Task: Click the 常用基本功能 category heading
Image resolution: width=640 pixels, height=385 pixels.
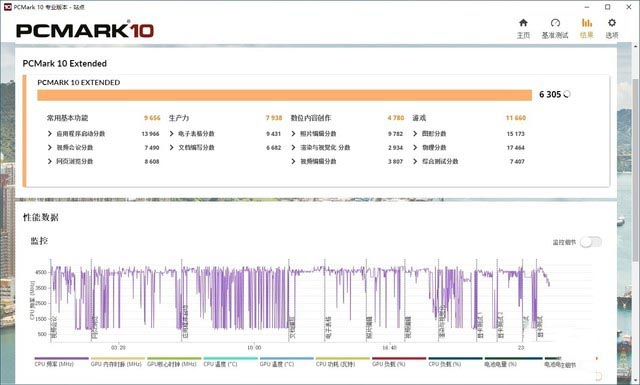Action: [x=67, y=118]
